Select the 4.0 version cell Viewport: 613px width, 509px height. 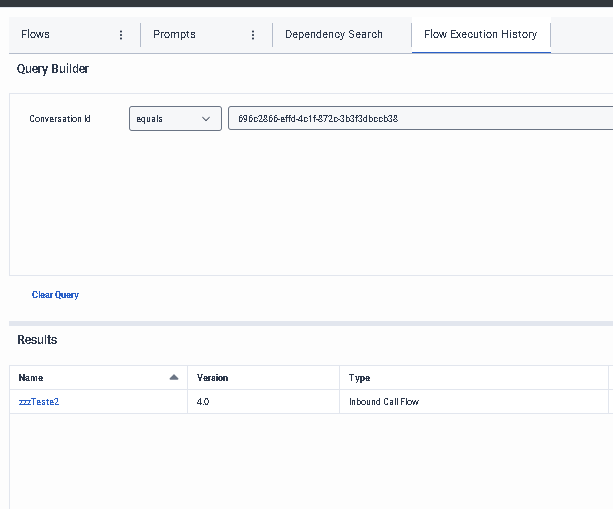tap(203, 401)
